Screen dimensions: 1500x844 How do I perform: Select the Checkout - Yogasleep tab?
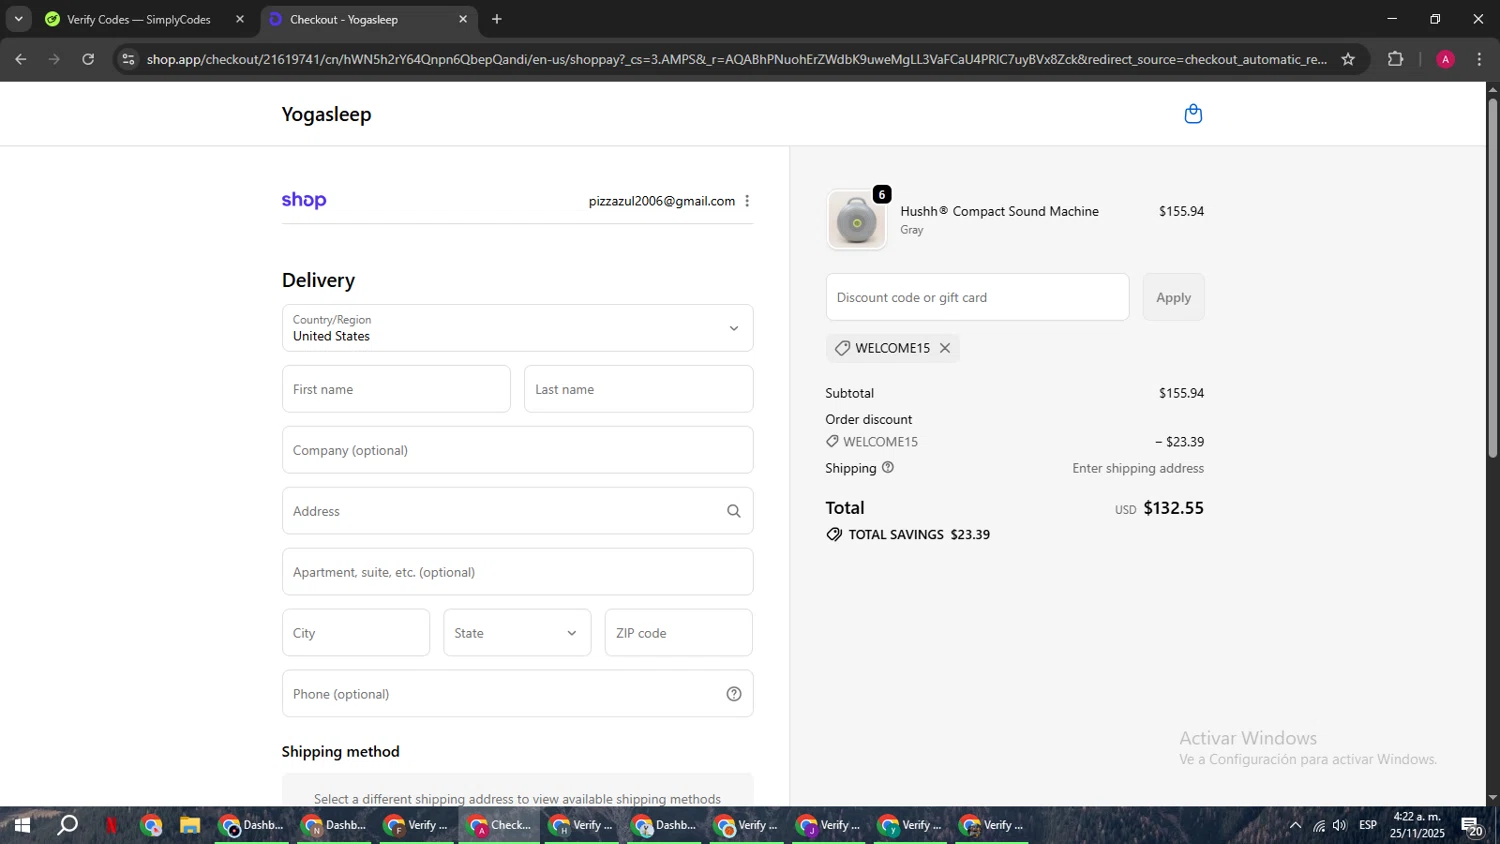click(x=367, y=19)
